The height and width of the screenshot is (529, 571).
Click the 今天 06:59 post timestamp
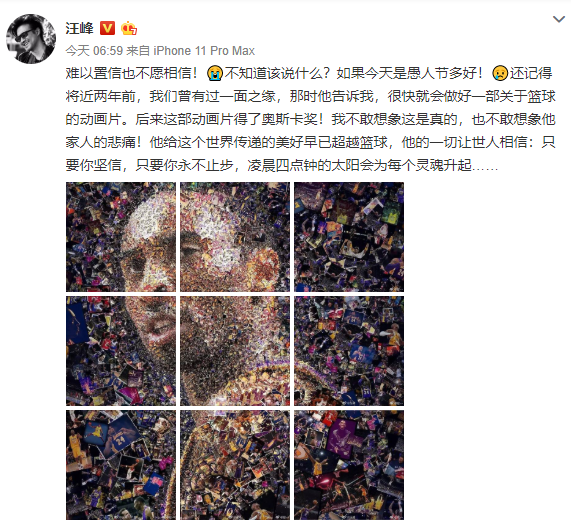(94, 51)
